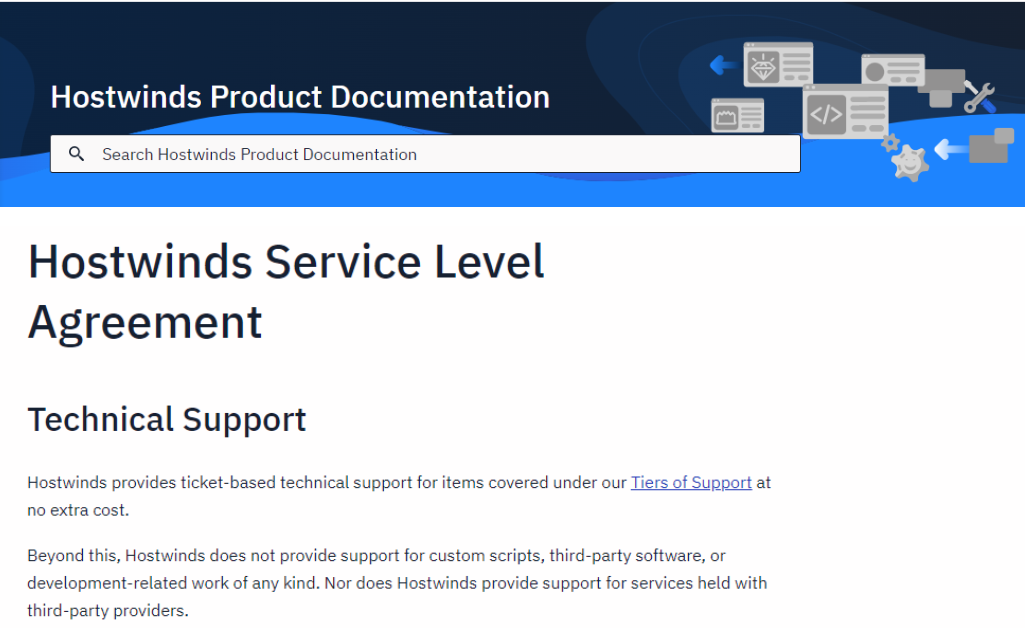The width and height of the screenshot is (1025, 628).
Task: Focus the Search Hostwinds Product Documentation field
Action: (x=425, y=154)
